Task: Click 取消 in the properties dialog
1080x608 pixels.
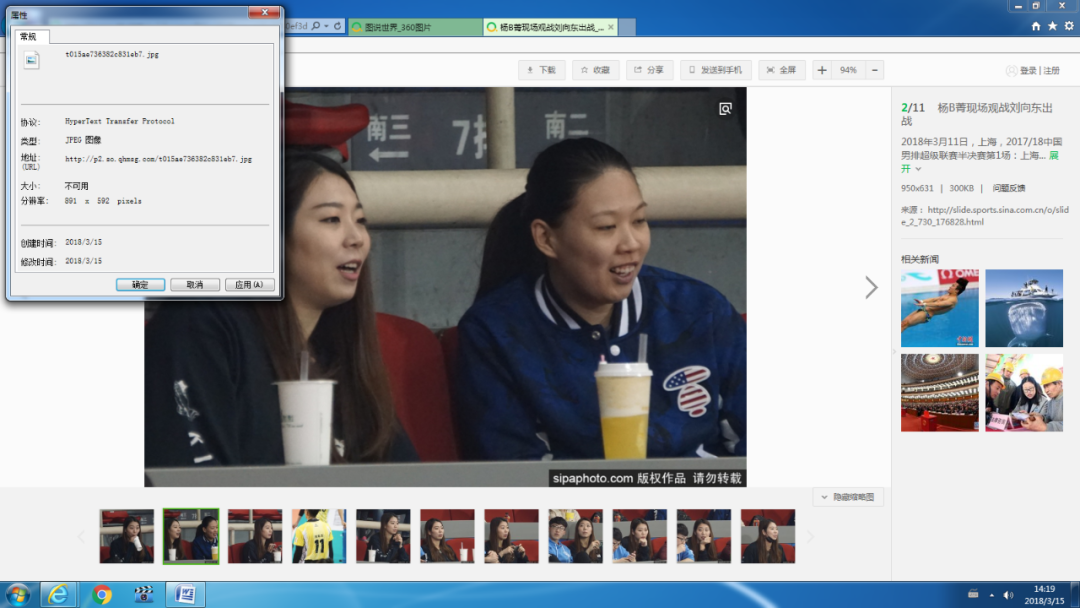Action: point(194,285)
